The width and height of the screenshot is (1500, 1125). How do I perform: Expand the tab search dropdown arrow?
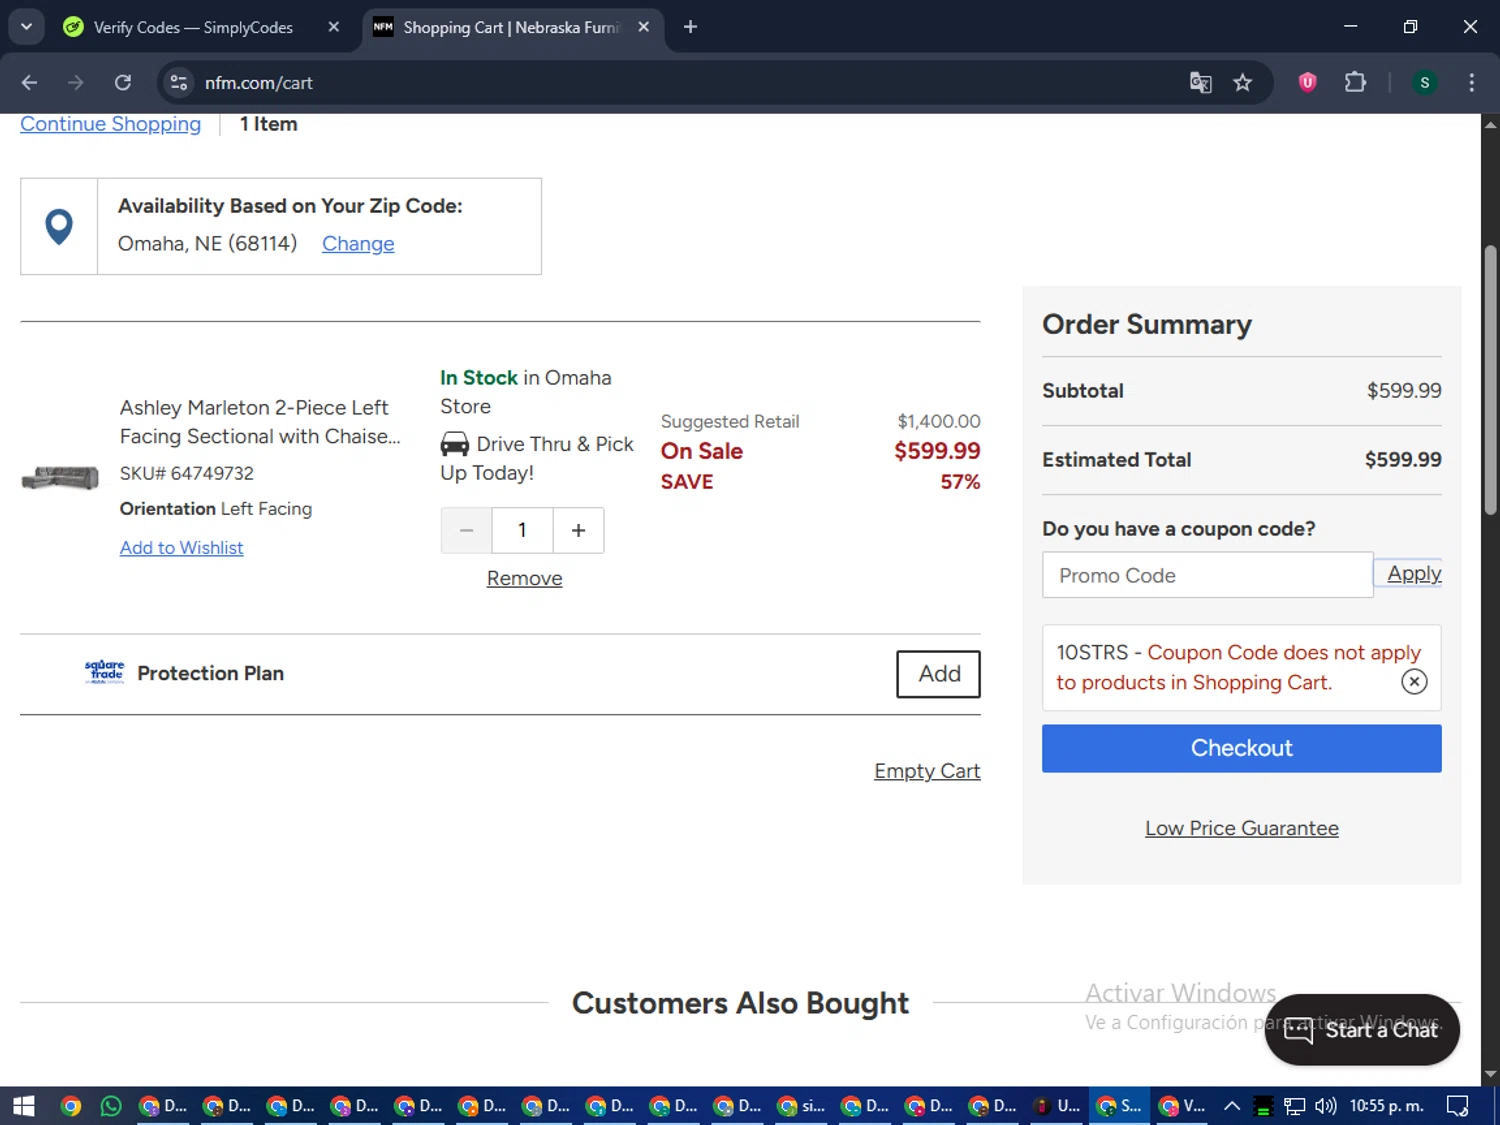click(x=26, y=27)
